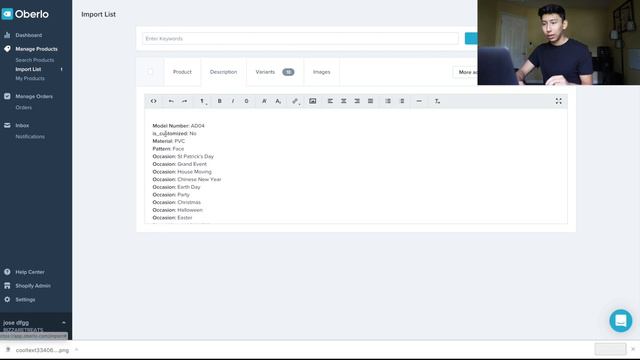Switch to the Images tab
The image size is (640, 360).
coord(322,72)
